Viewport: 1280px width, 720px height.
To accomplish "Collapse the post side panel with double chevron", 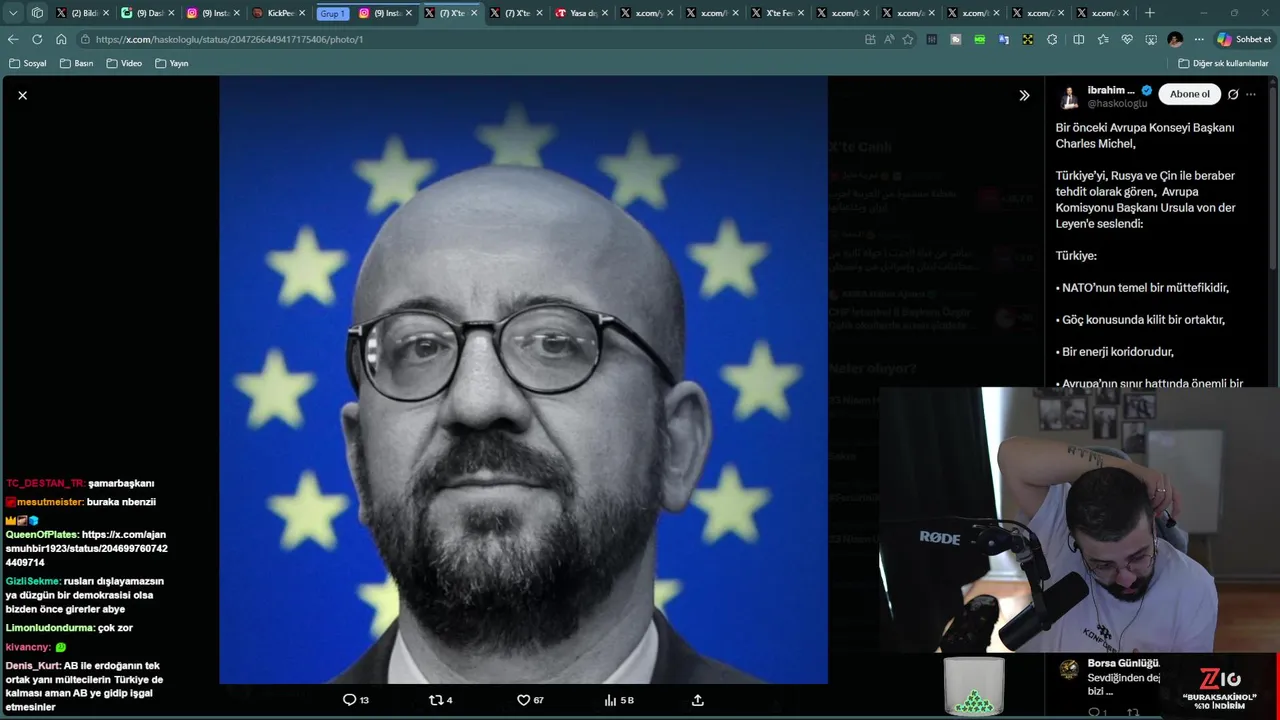I will coord(1024,95).
